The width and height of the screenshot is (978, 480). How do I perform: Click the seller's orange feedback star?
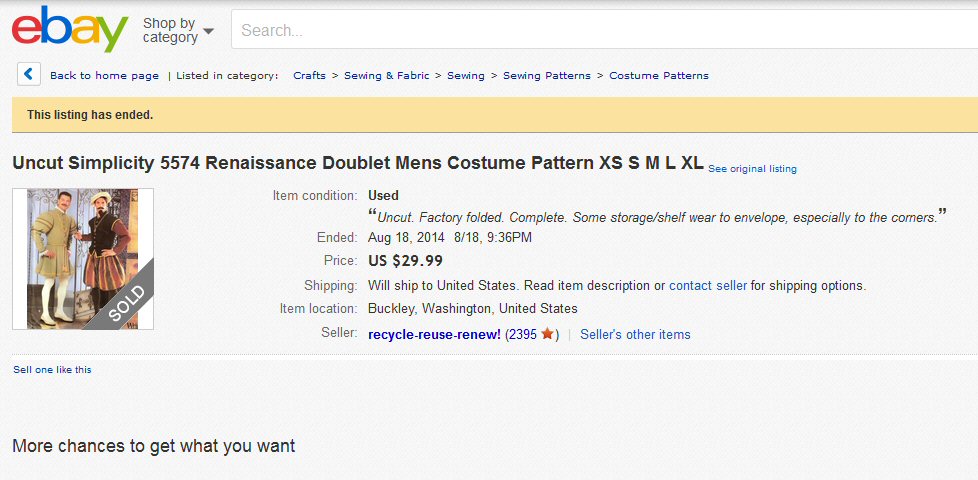pos(547,334)
